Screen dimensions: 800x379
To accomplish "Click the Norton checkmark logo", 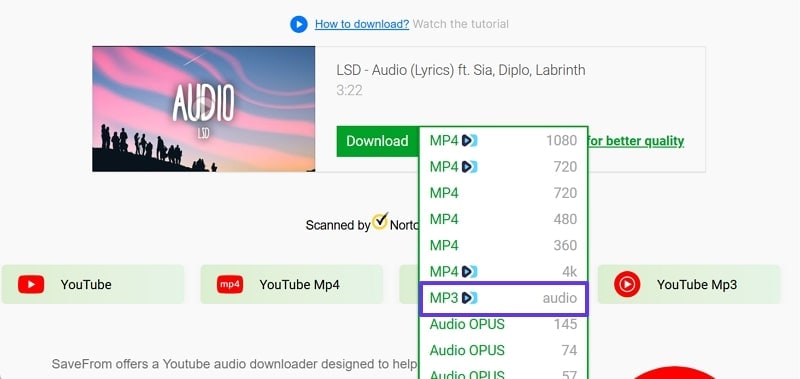I will click(380, 221).
